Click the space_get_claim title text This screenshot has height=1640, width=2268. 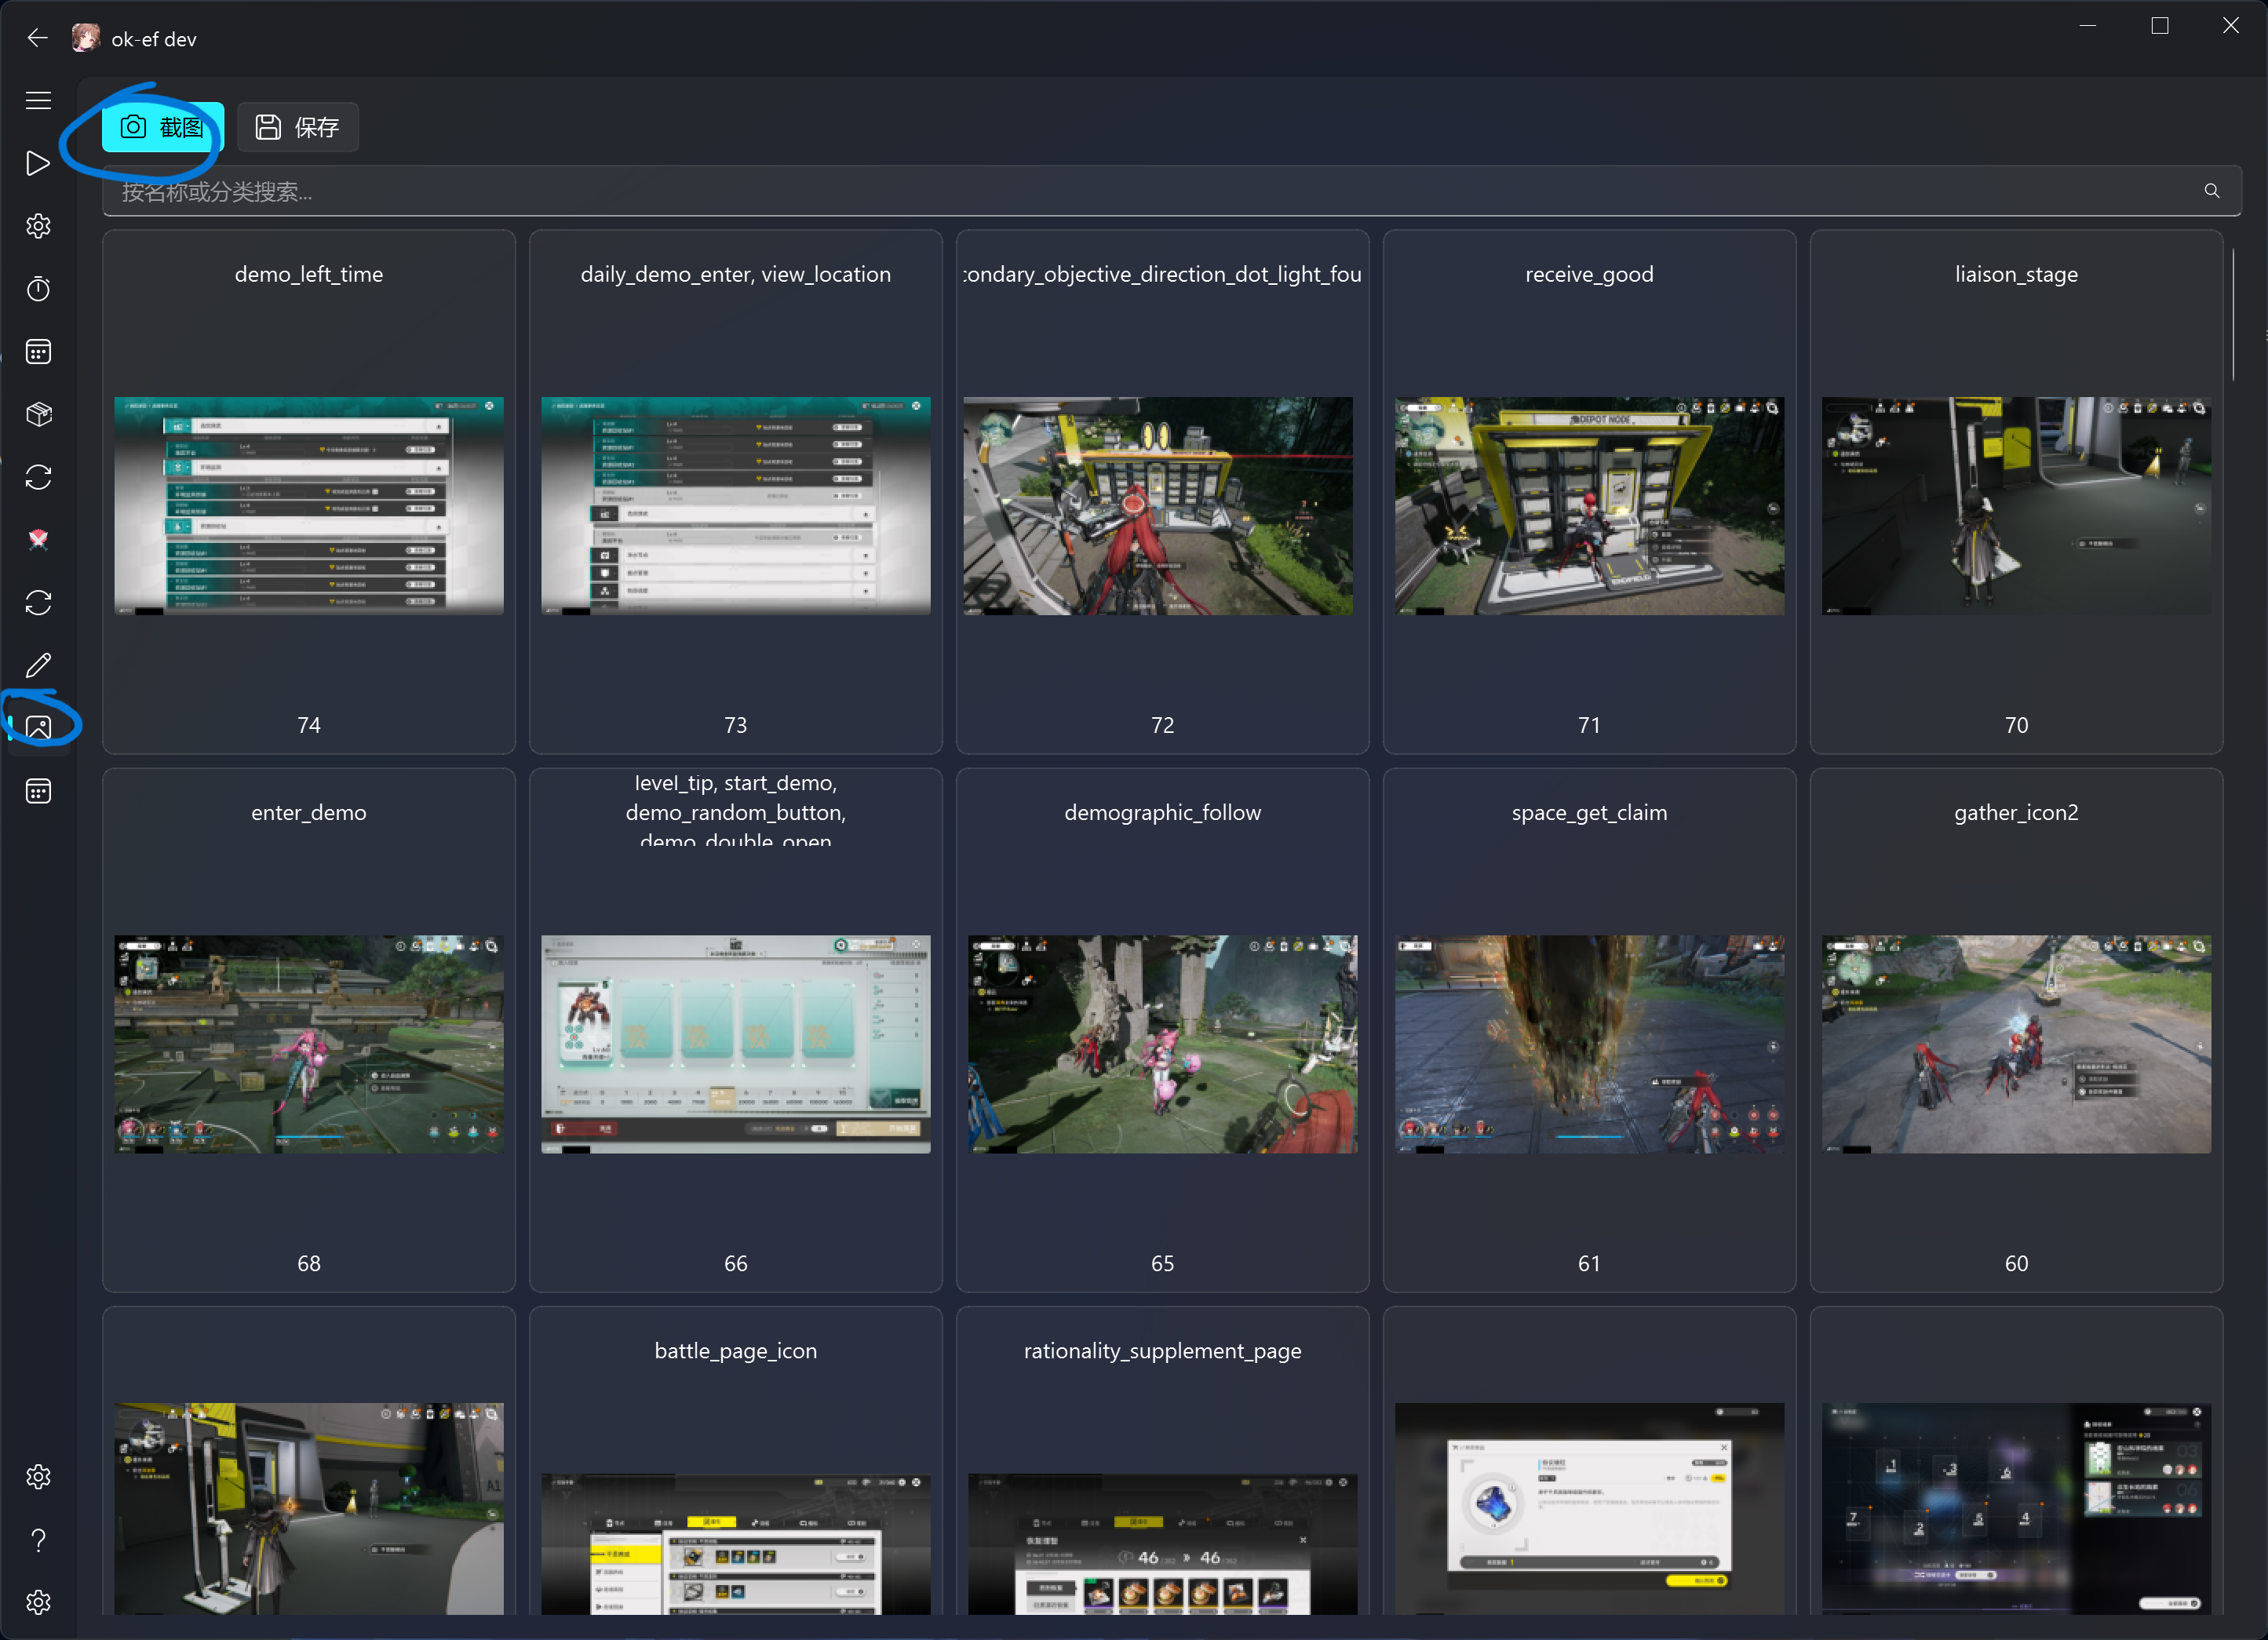pyautogui.click(x=1589, y=812)
